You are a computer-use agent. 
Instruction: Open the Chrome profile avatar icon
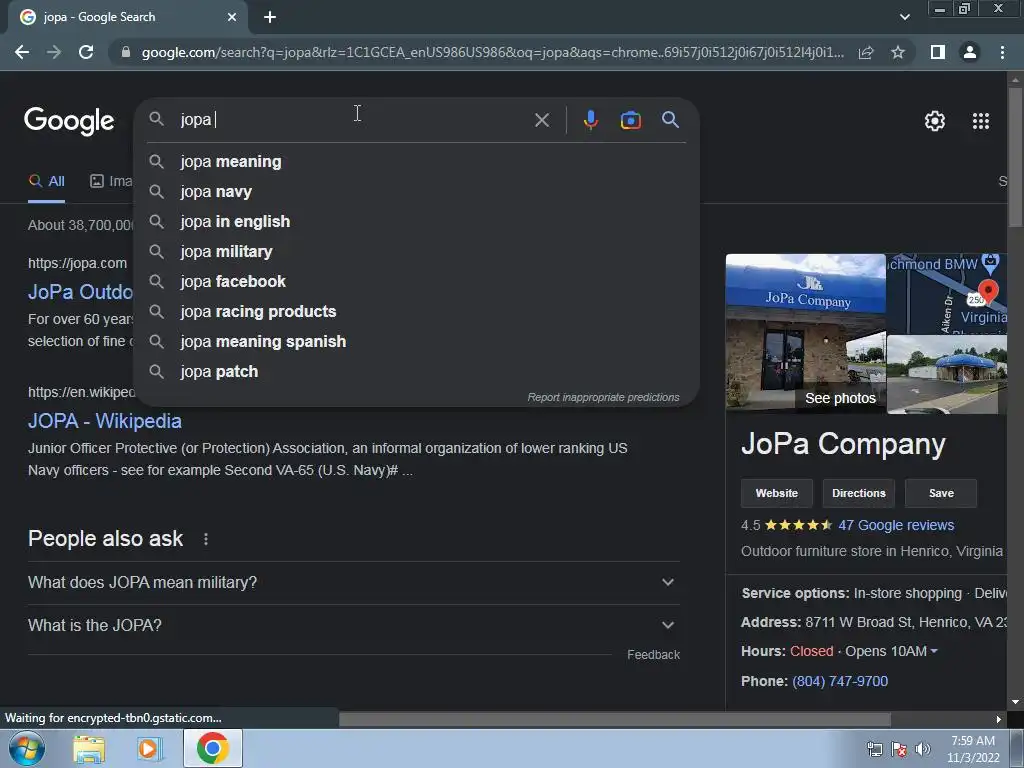coord(970,52)
